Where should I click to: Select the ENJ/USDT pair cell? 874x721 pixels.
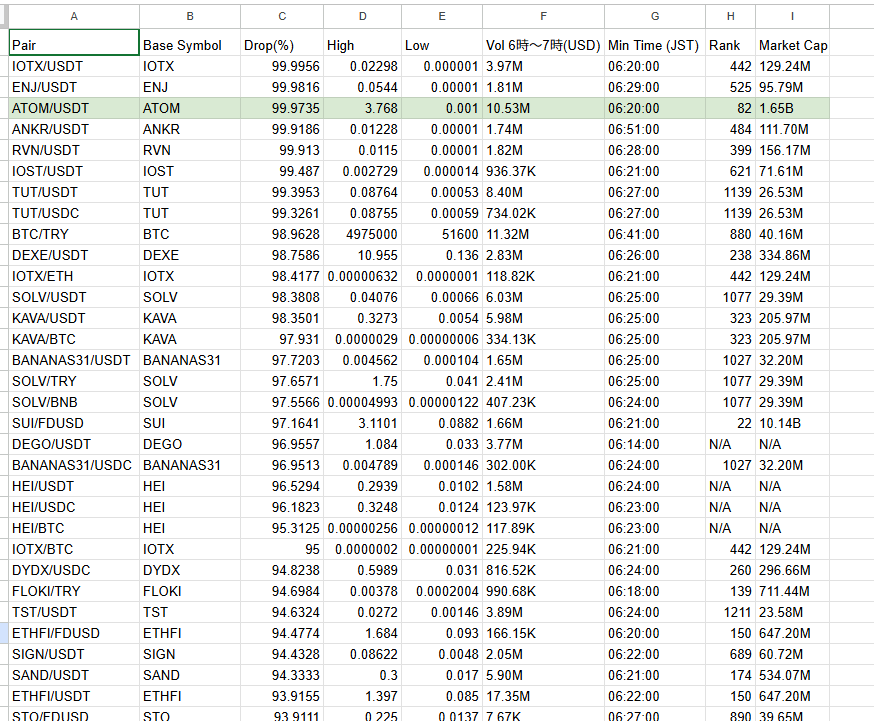coord(74,87)
